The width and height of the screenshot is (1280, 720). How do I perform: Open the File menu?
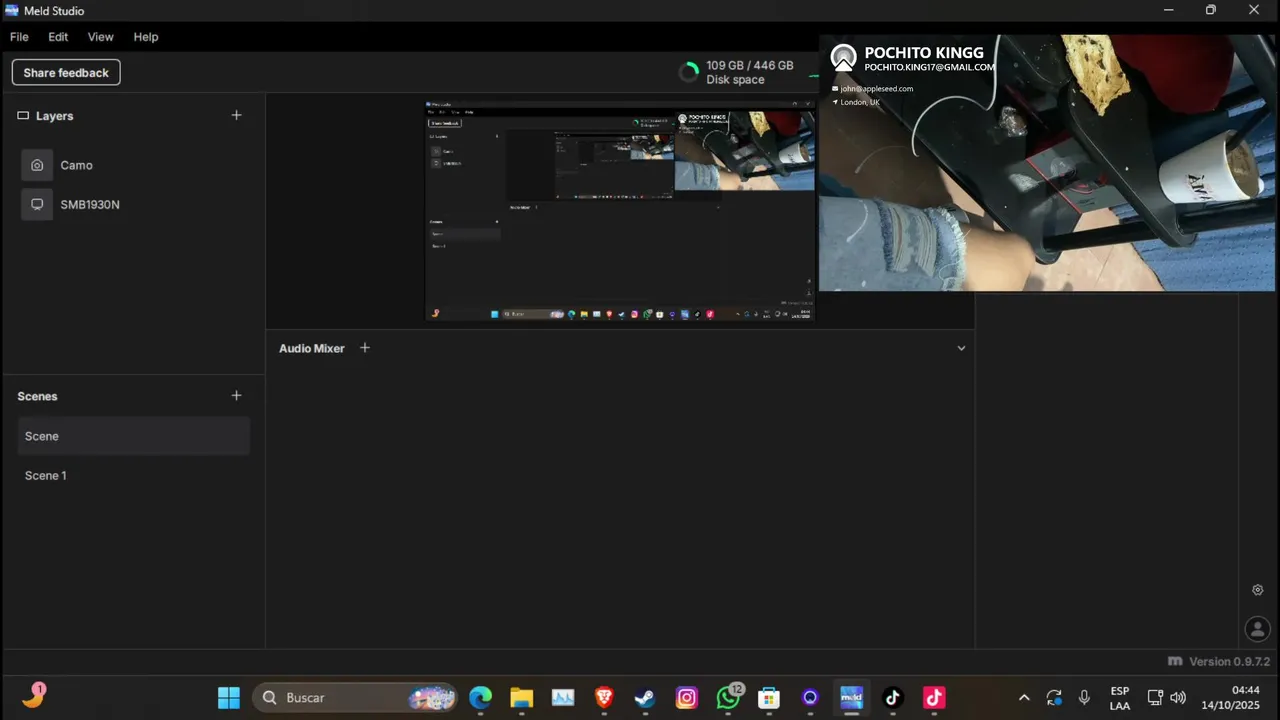click(x=19, y=37)
